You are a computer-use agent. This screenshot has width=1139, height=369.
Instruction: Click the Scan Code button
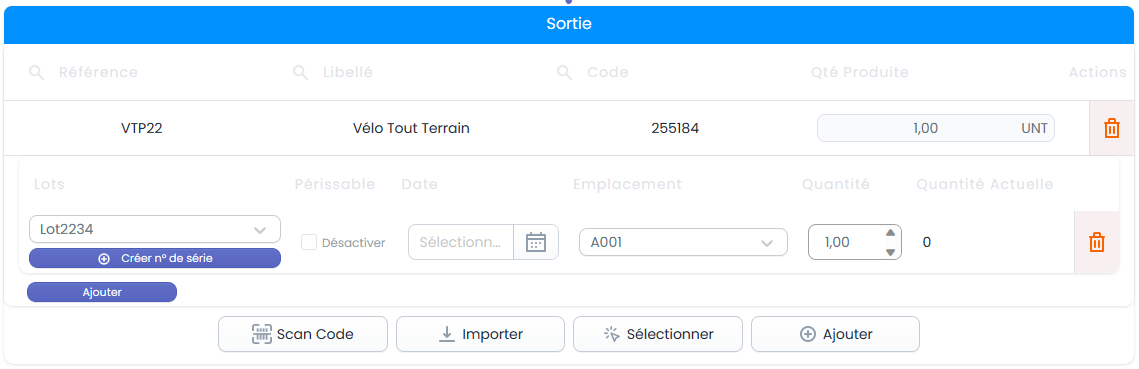point(302,334)
